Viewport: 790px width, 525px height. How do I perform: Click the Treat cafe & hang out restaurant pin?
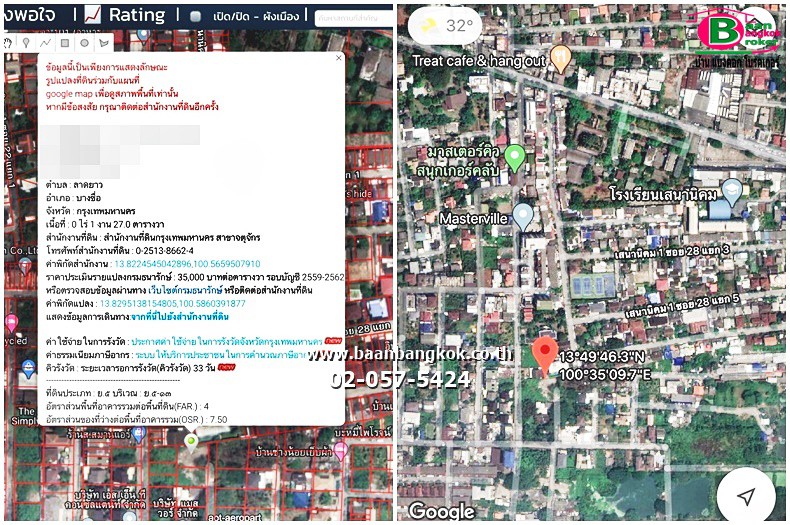point(560,58)
